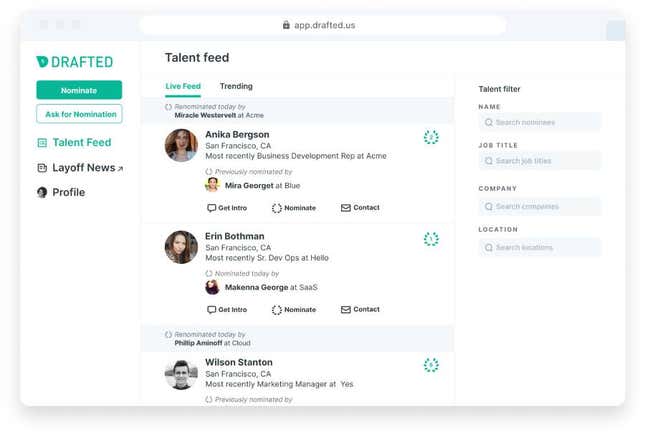Click the lock icon in address bar
Screen dimensions: 645x436
286,25
